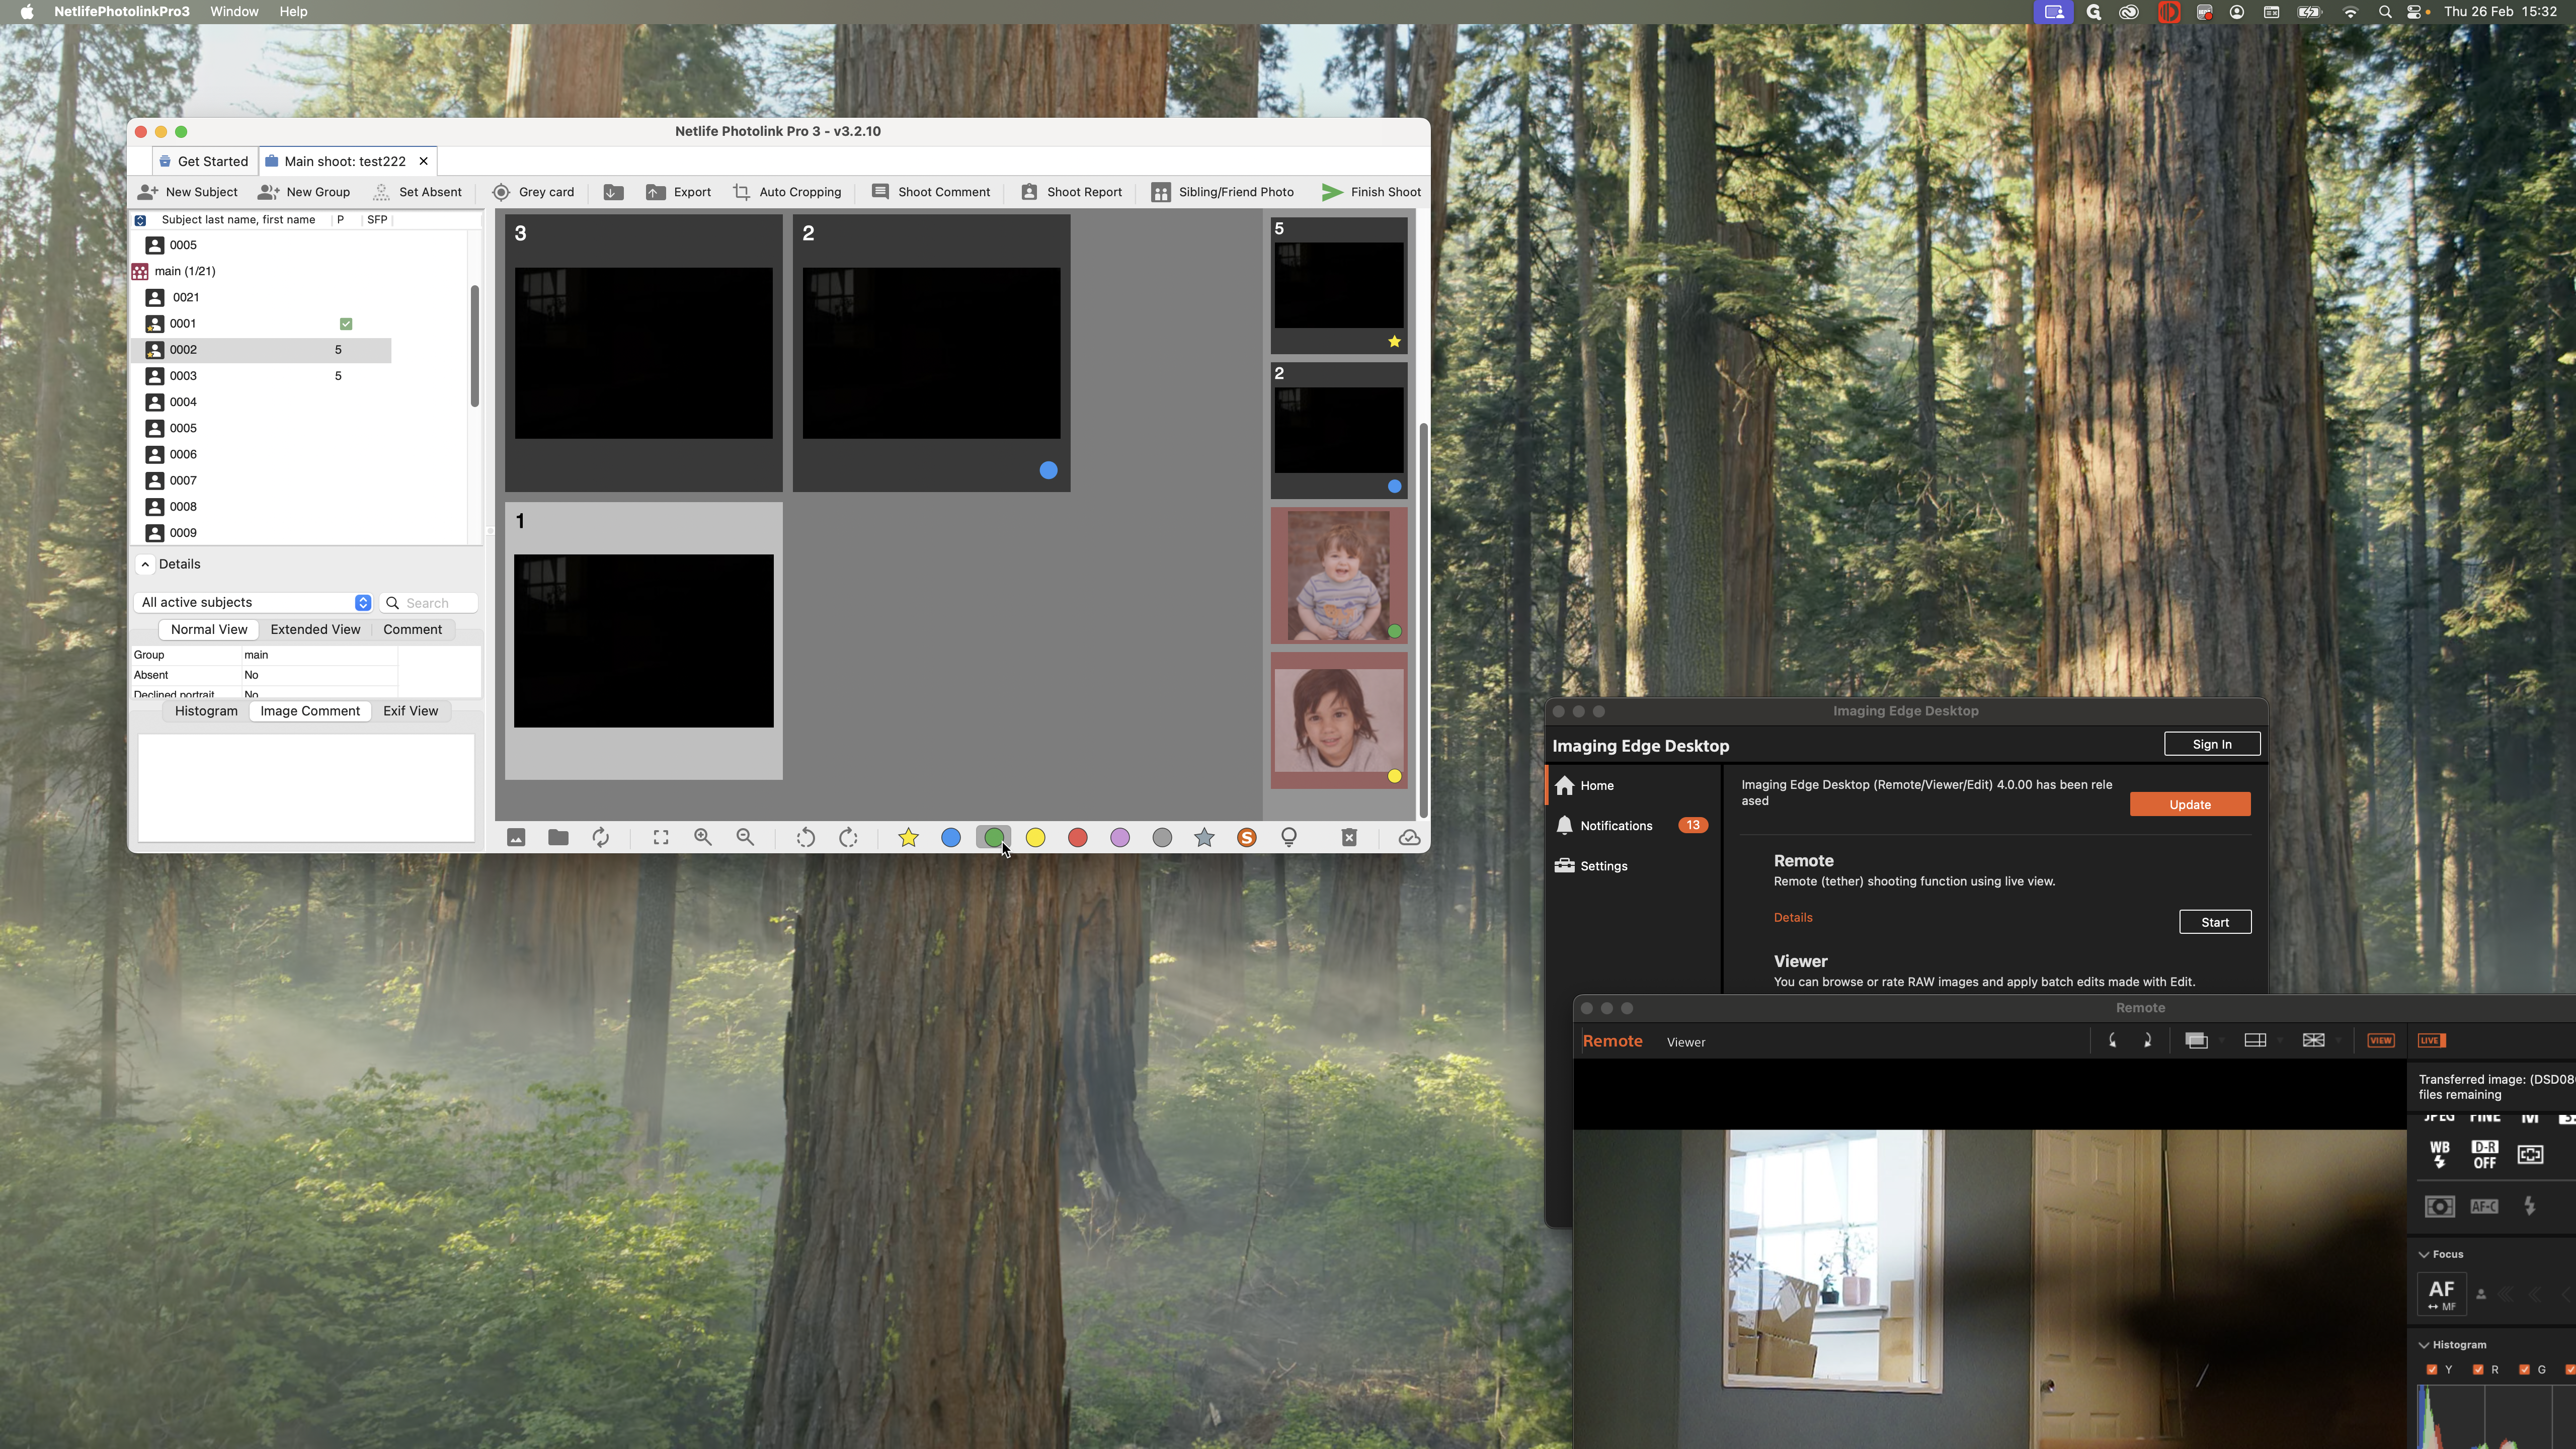Collapse the Details section chevron
The image size is (2576, 1449).
click(x=146, y=565)
